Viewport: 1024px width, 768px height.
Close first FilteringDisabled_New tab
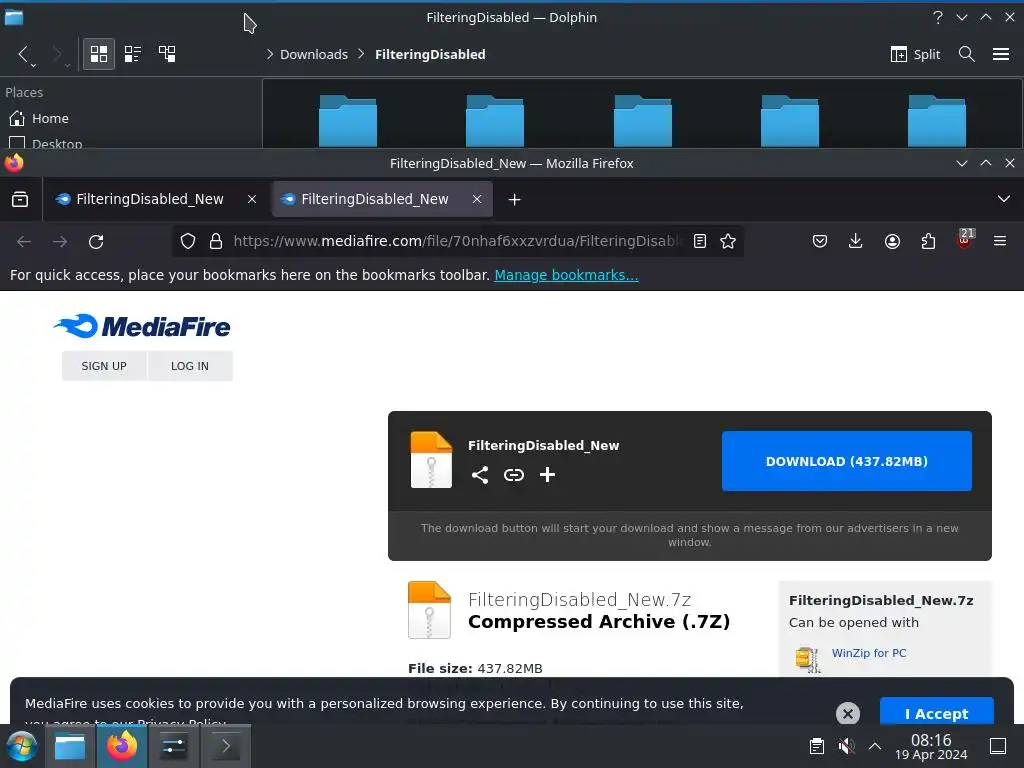pos(252,199)
